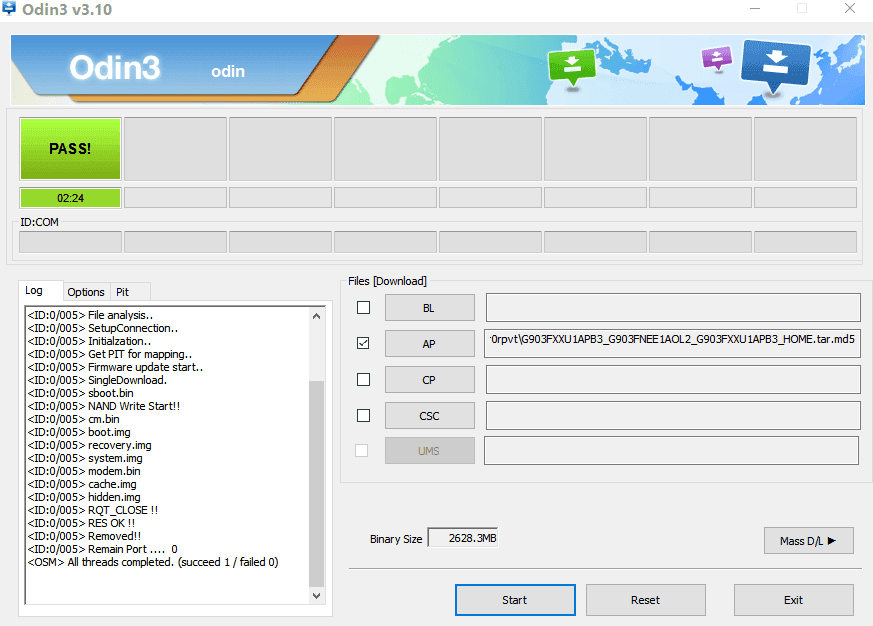This screenshot has height=626, width=873.
Task: Start the firmware flash
Action: tap(515, 600)
